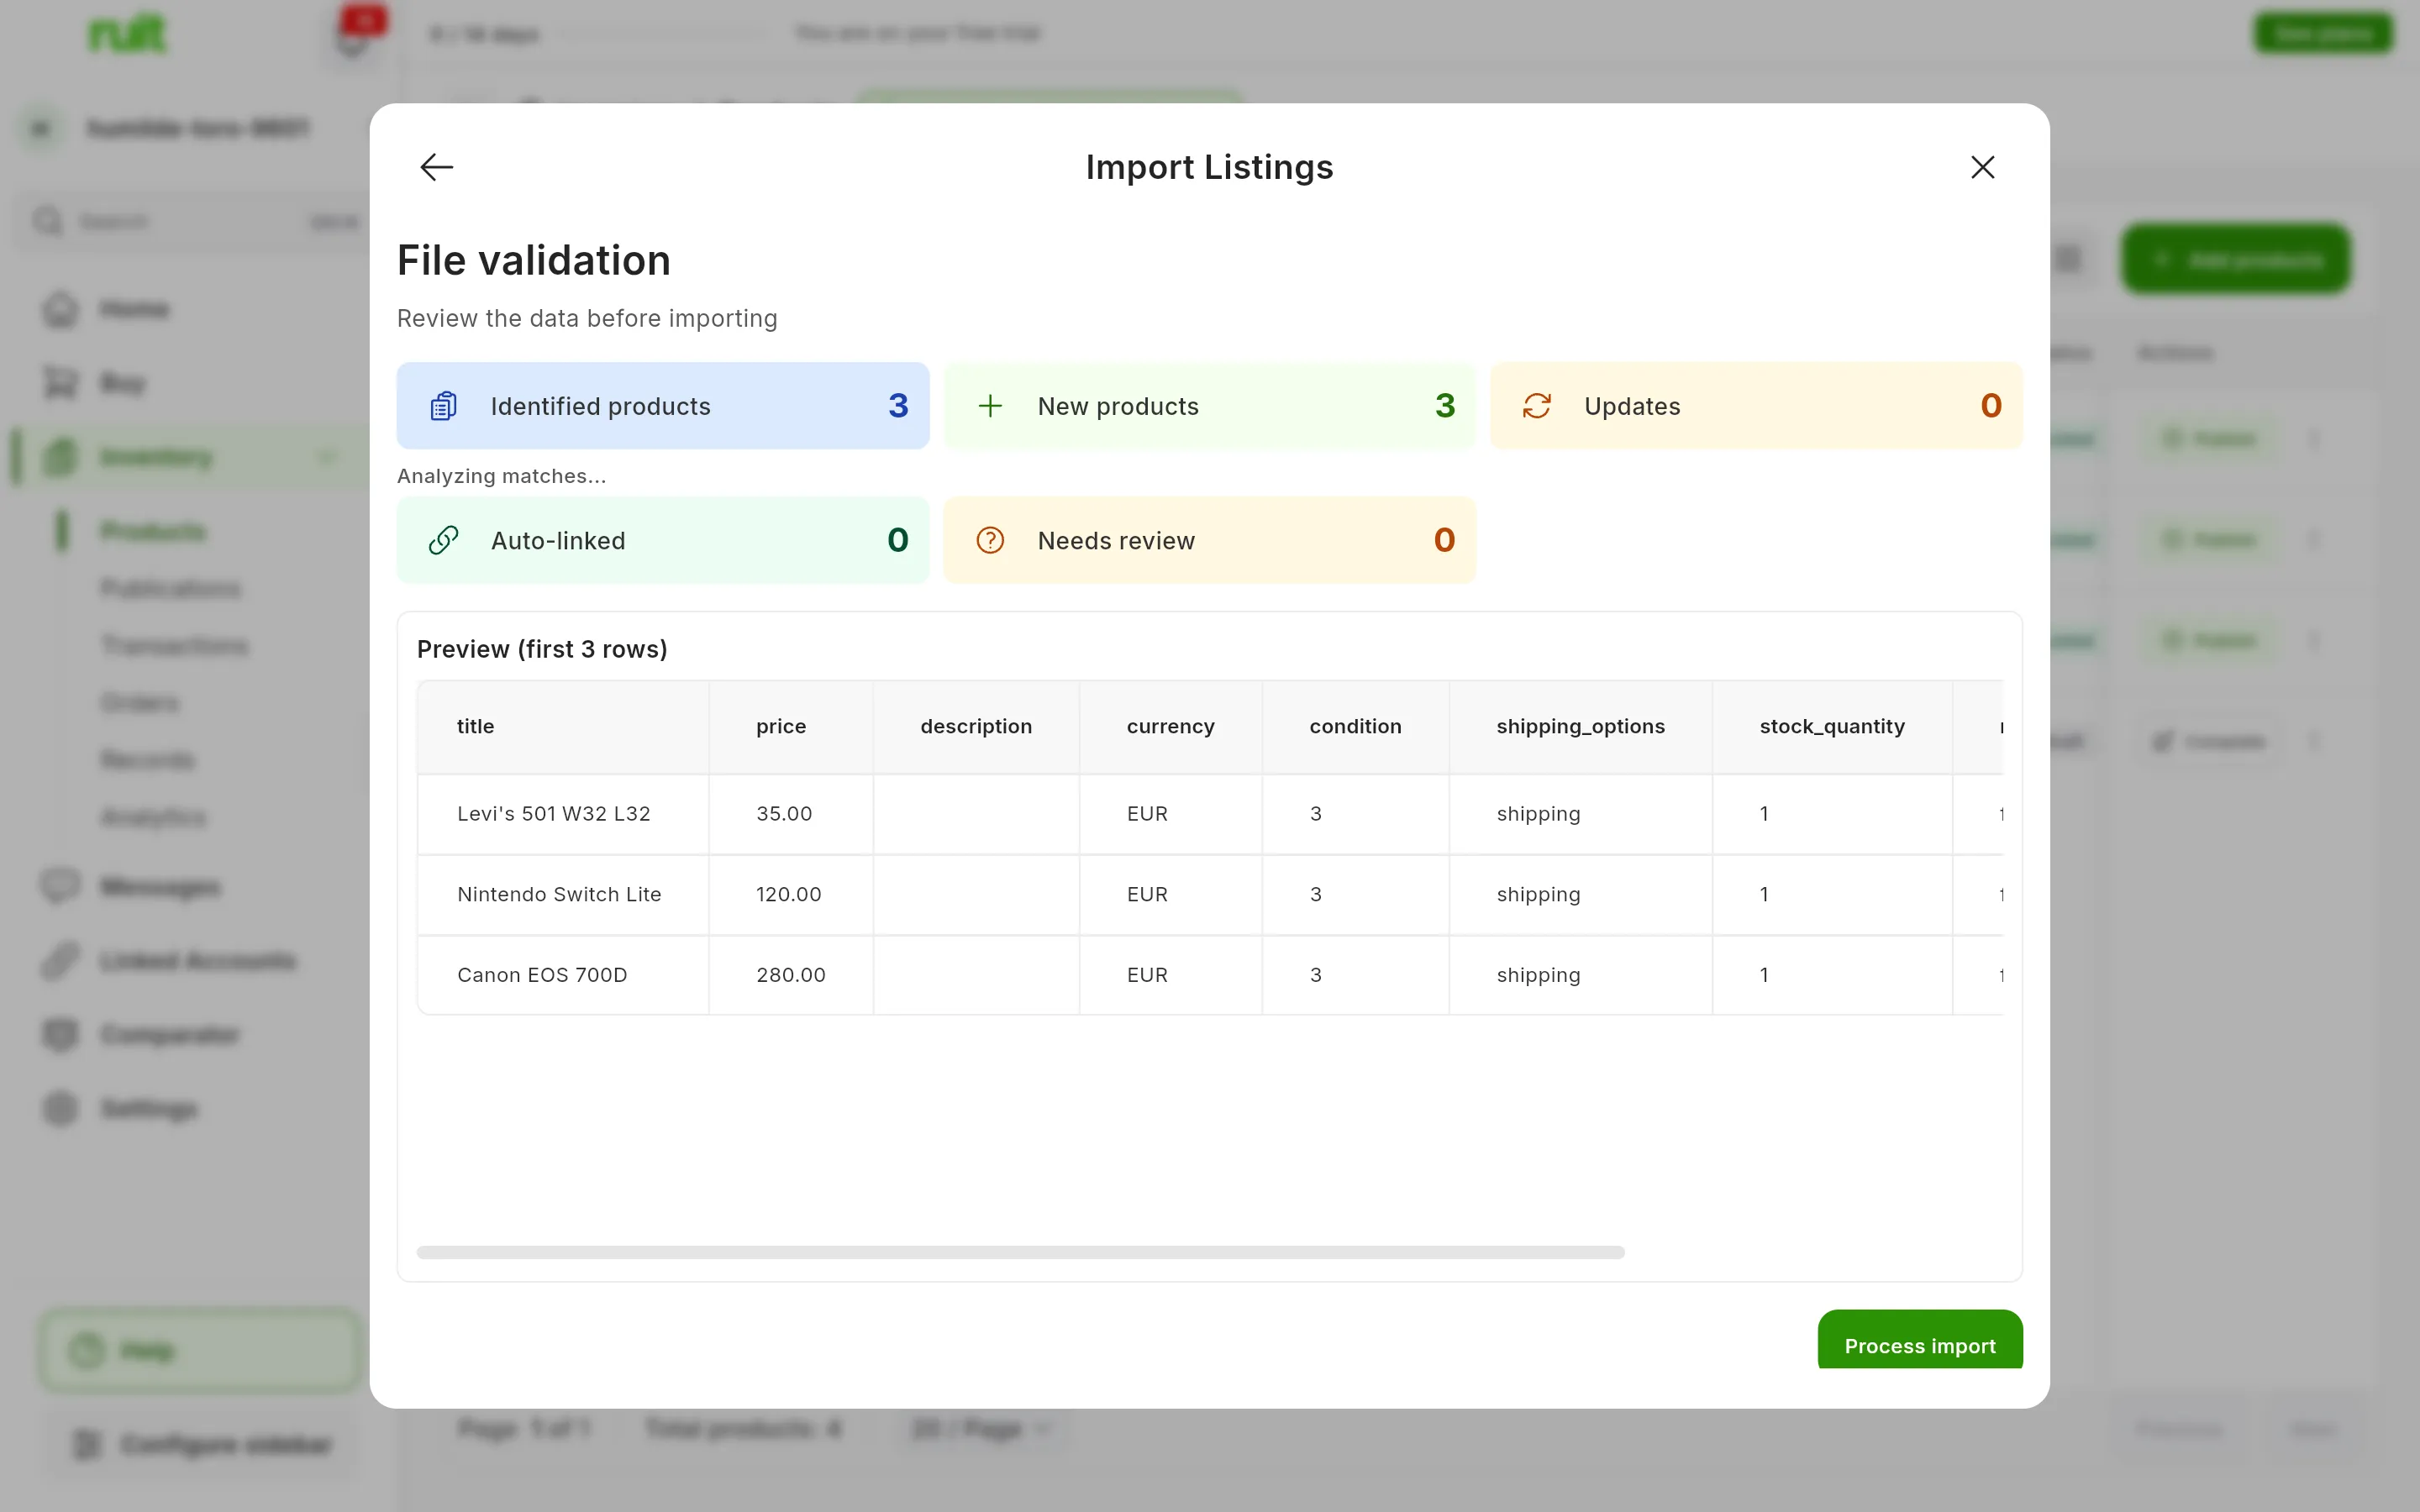Select the Updates card
This screenshot has width=2420, height=1512.
[x=1756, y=406]
